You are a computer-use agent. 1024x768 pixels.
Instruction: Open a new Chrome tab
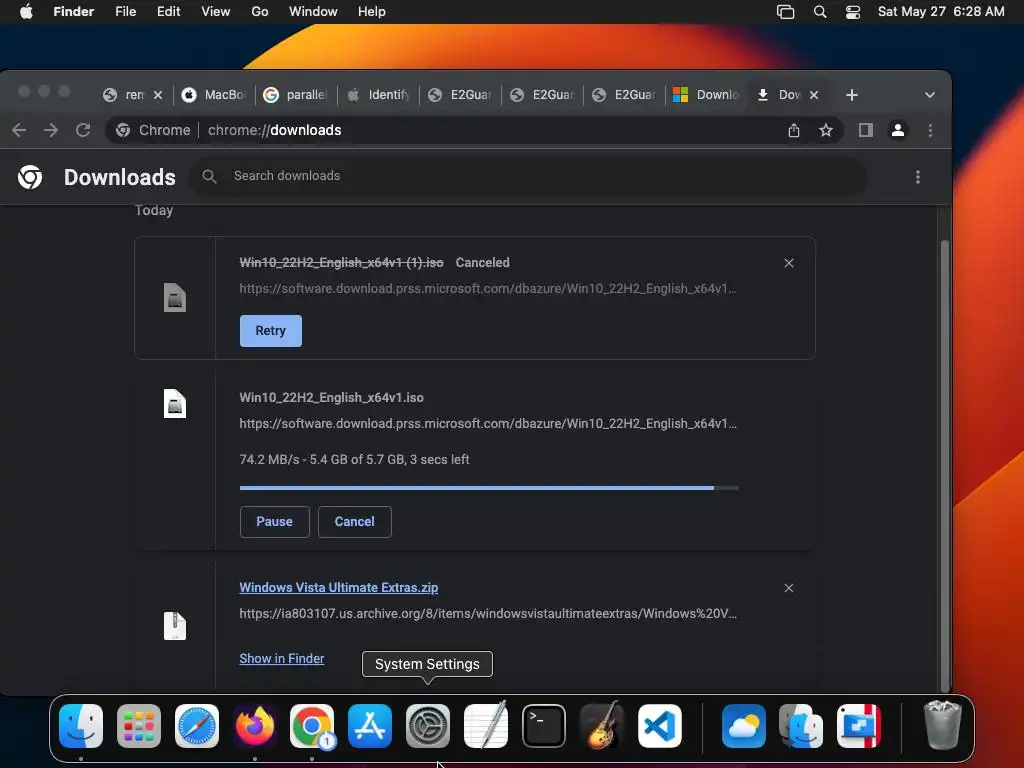852,95
